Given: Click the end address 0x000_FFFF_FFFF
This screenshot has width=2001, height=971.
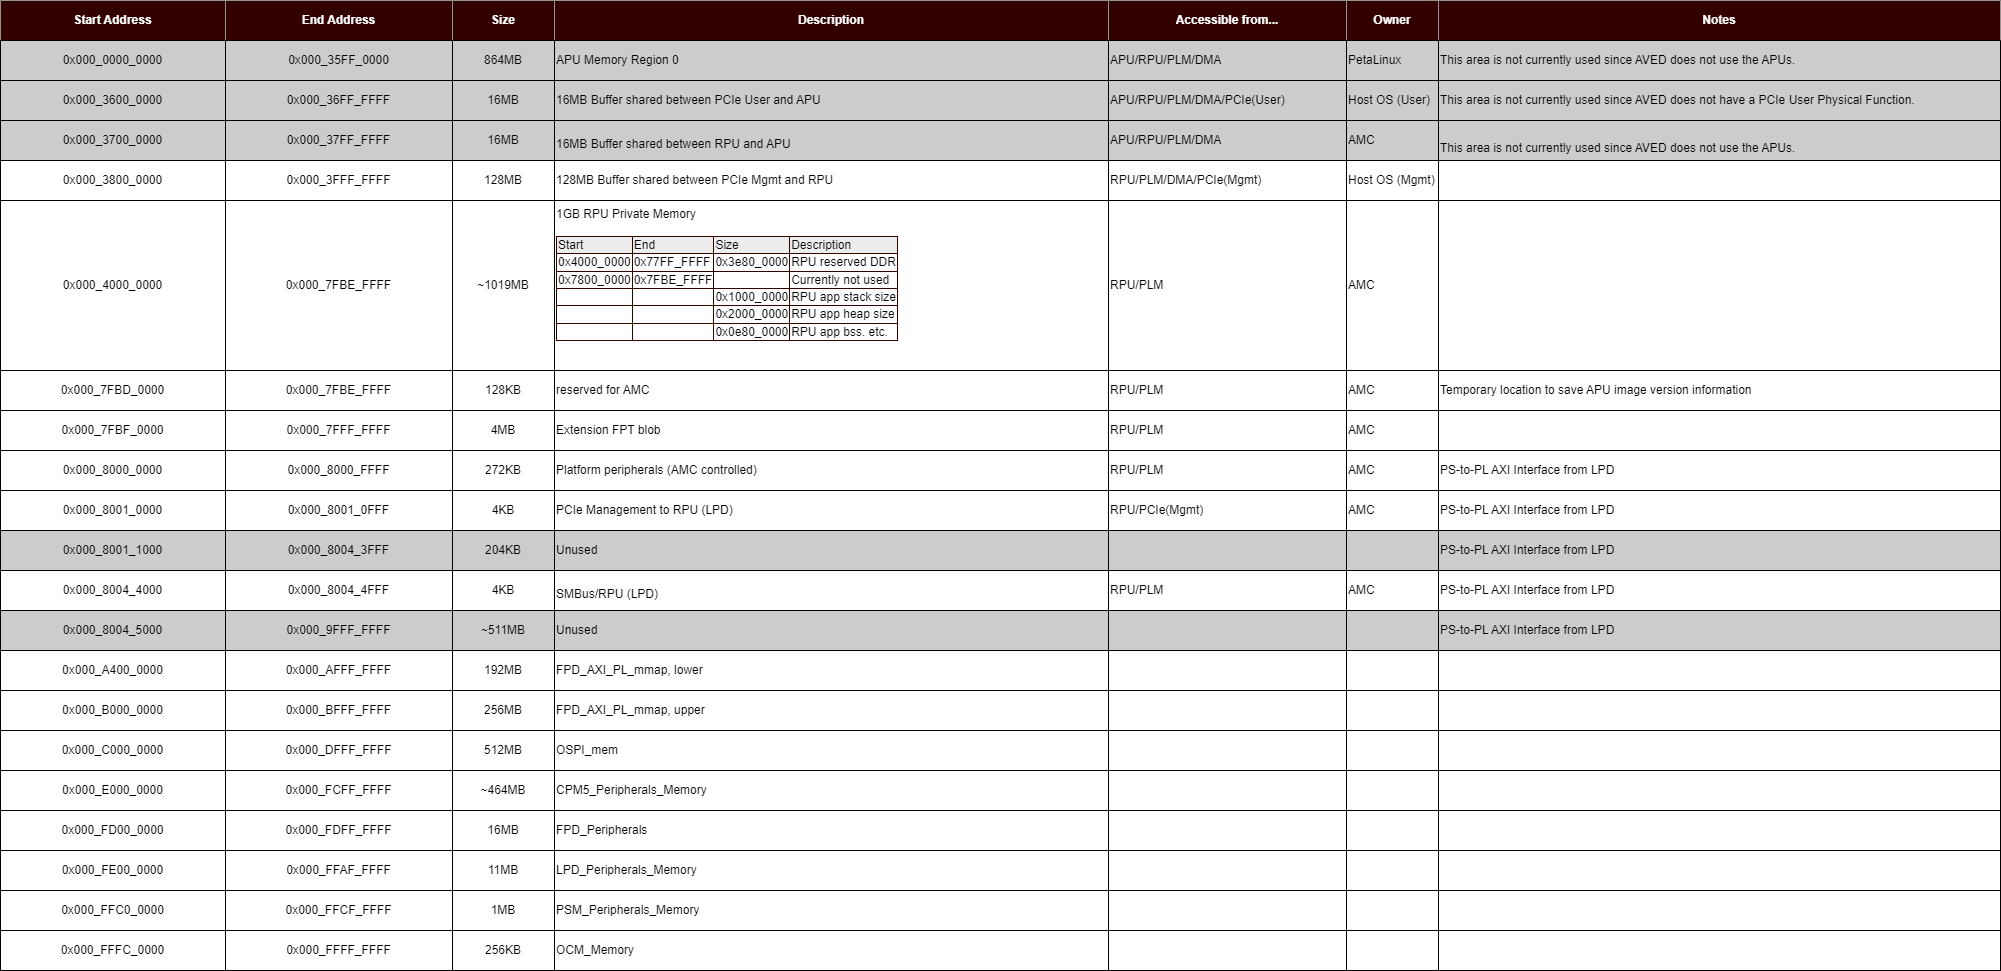Looking at the screenshot, I should (x=338, y=950).
